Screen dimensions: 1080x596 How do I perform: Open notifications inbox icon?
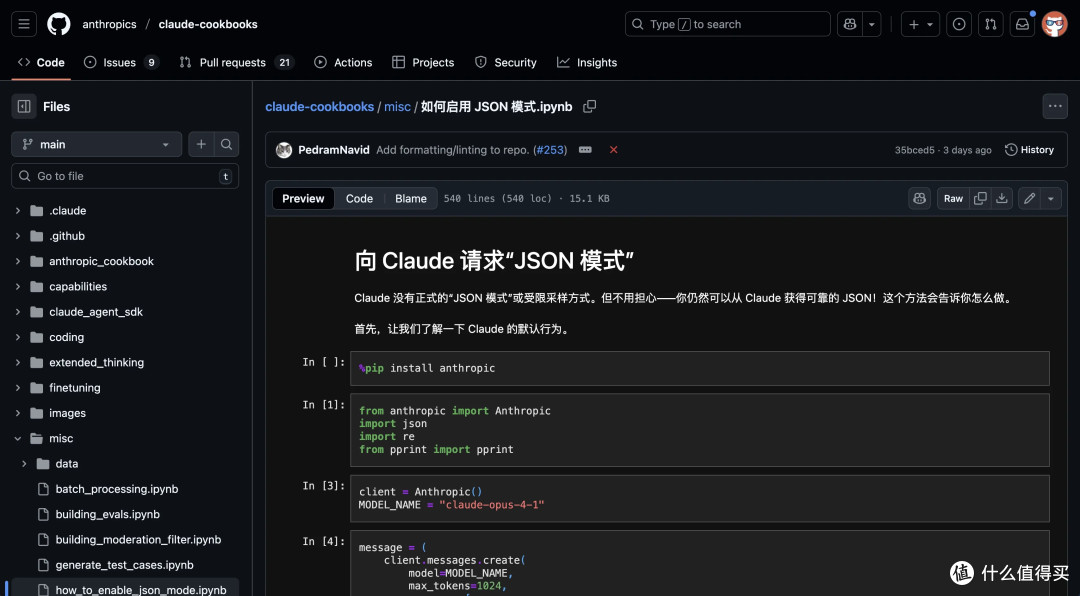point(1022,24)
